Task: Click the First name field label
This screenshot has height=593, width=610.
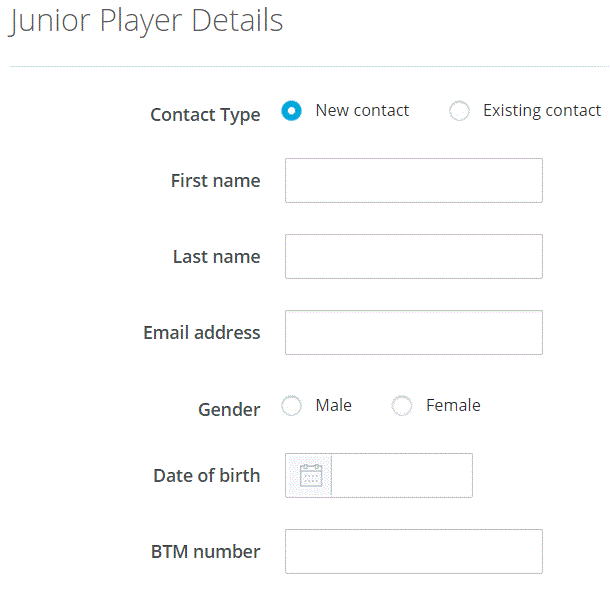Action: coord(215,181)
